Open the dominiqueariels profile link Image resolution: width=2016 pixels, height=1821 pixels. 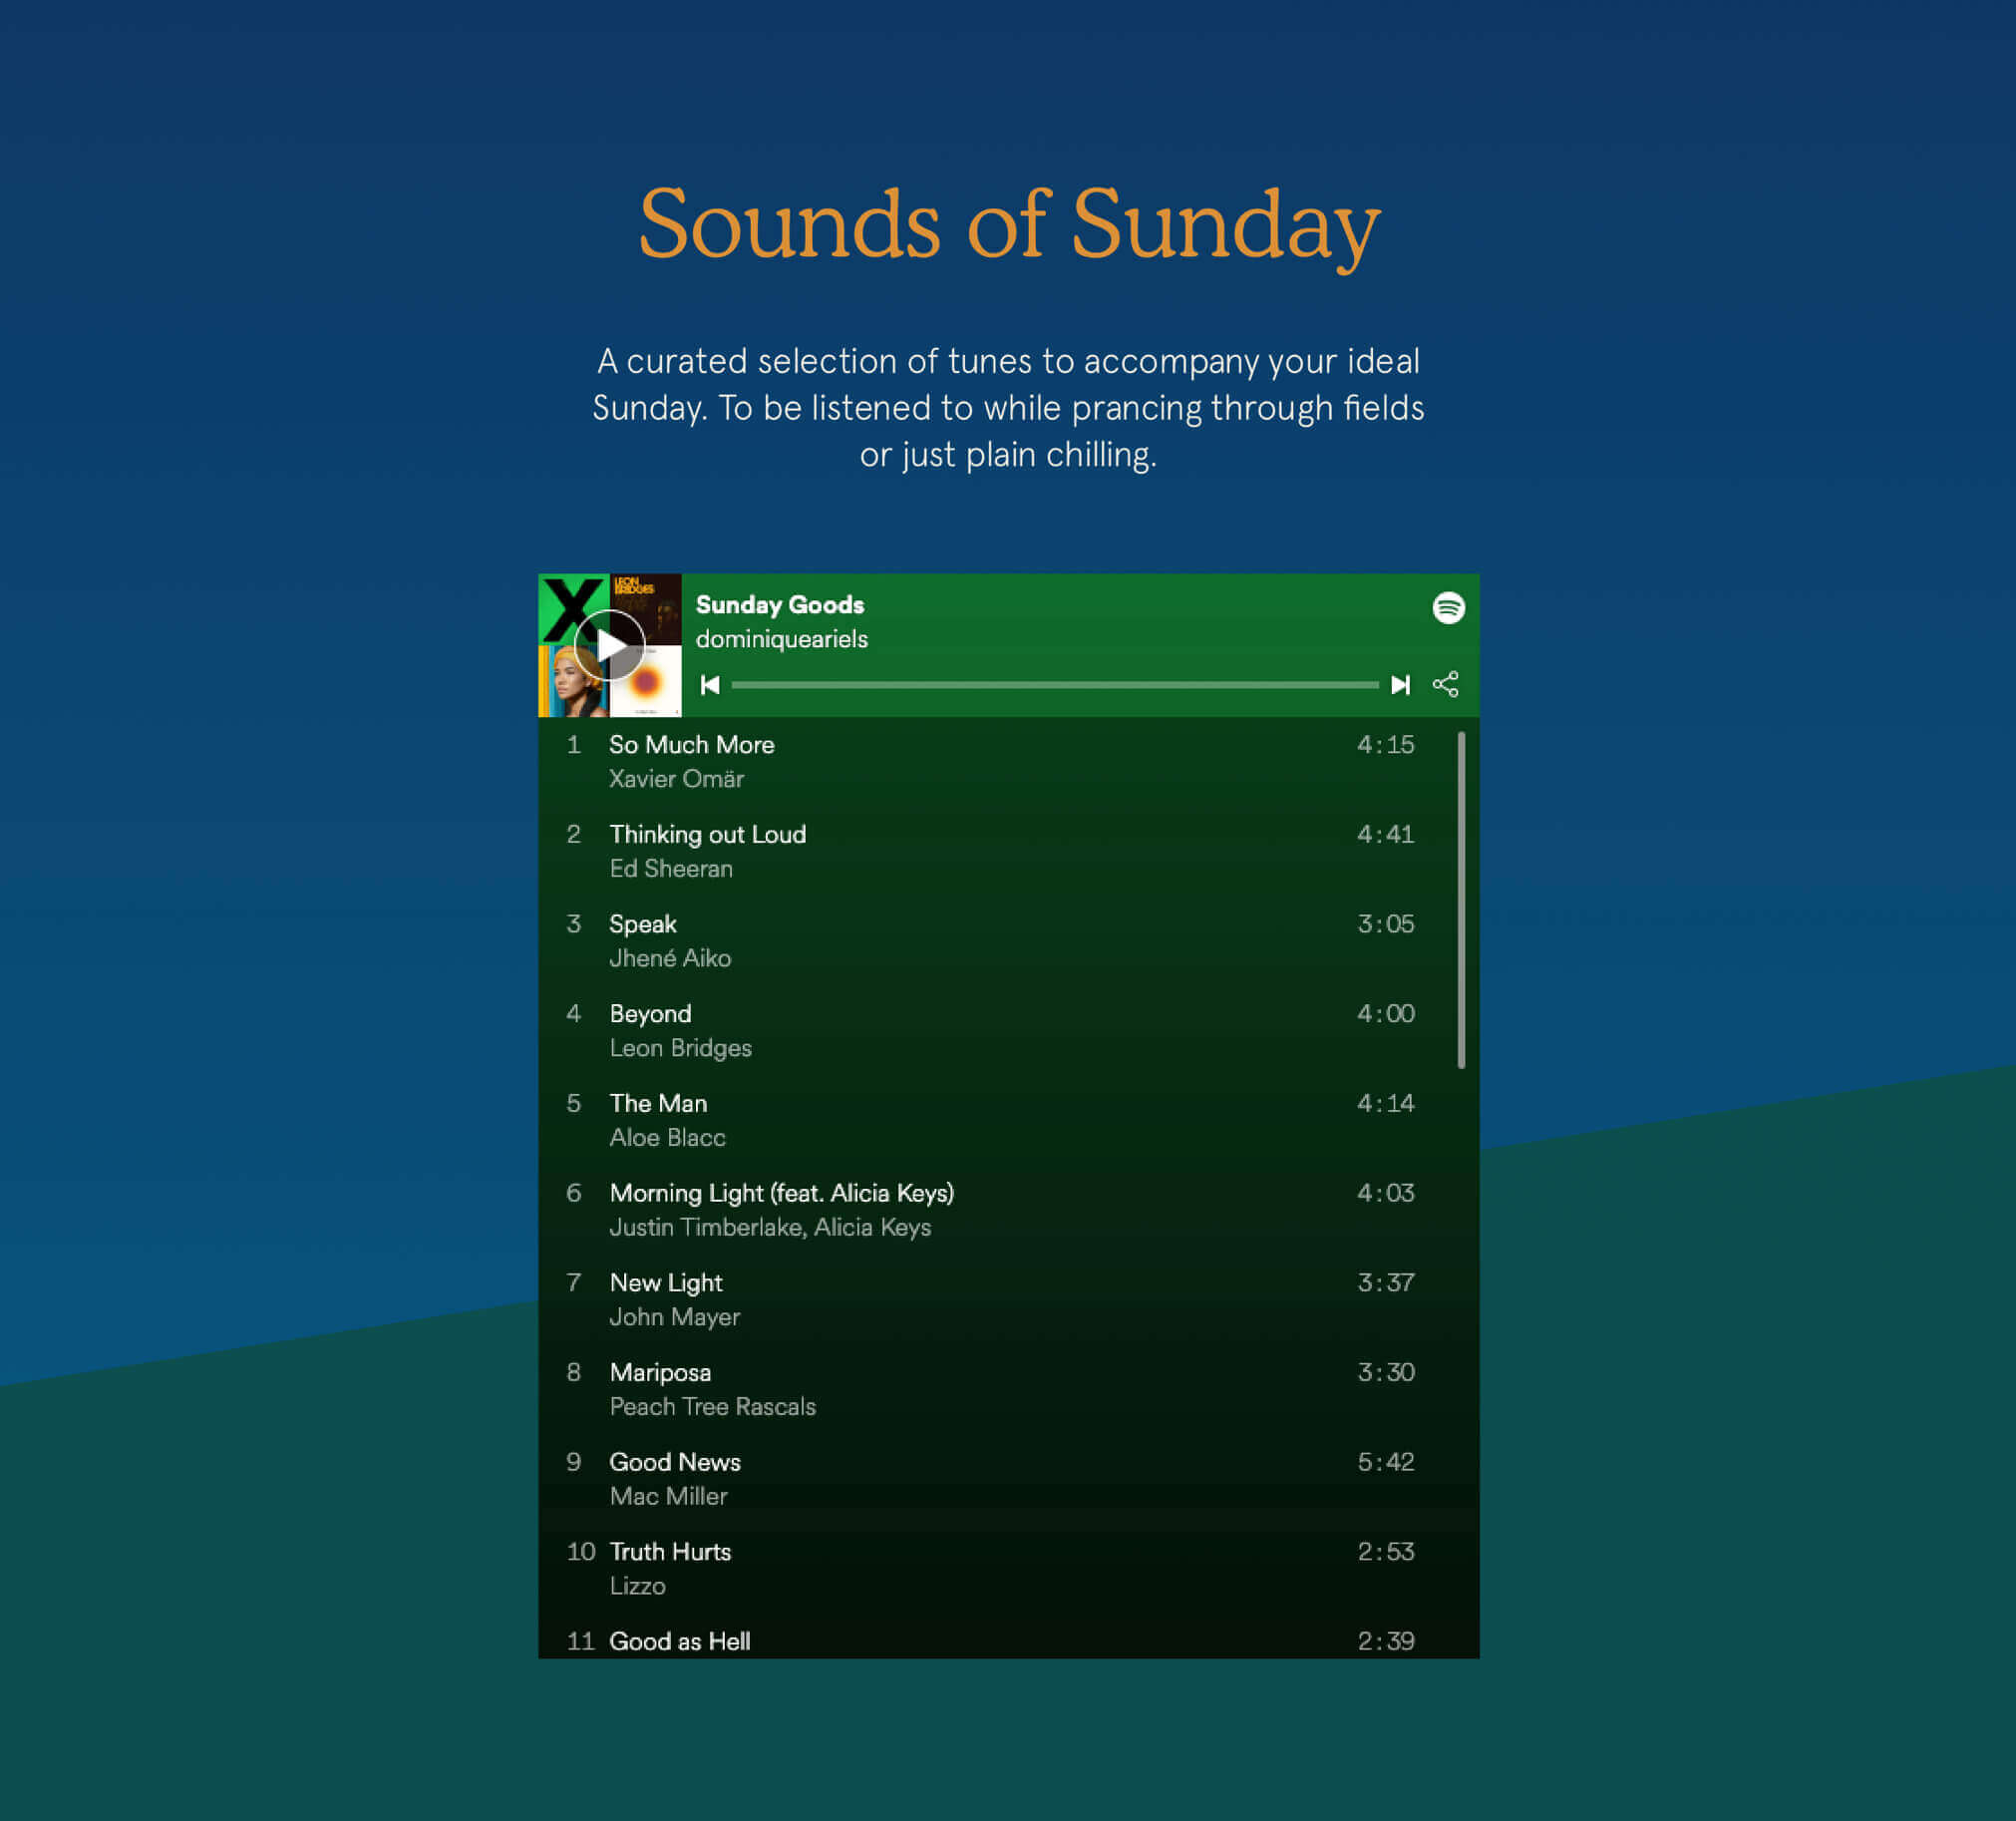point(782,639)
